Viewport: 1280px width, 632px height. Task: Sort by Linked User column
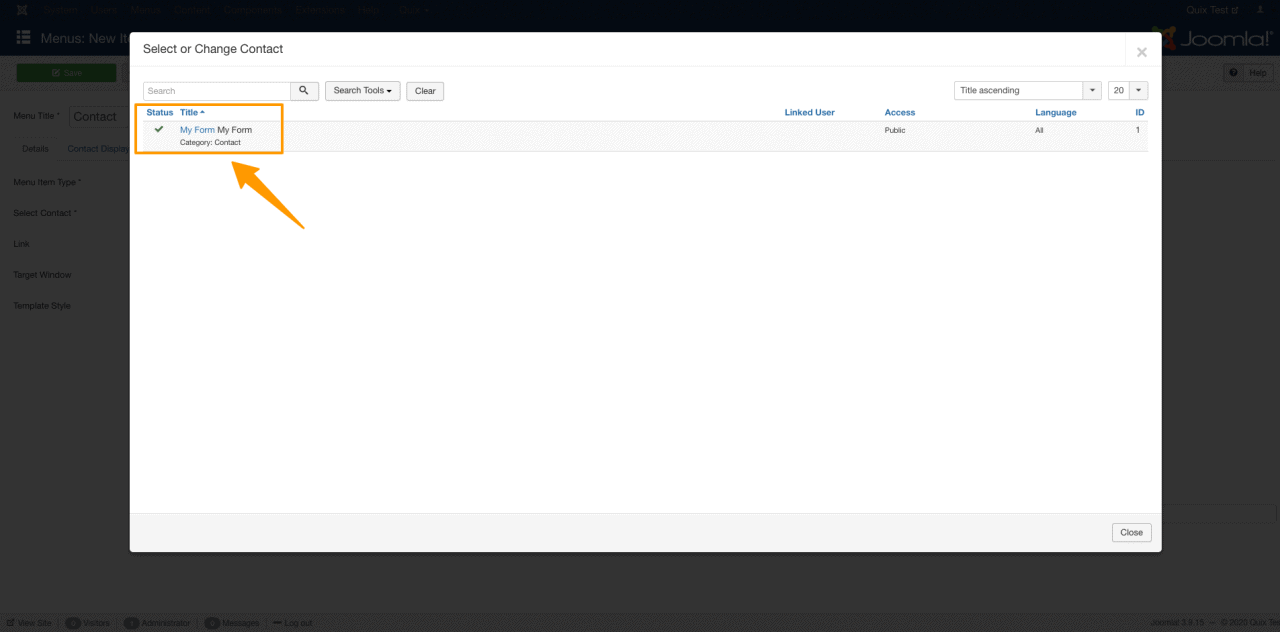809,112
